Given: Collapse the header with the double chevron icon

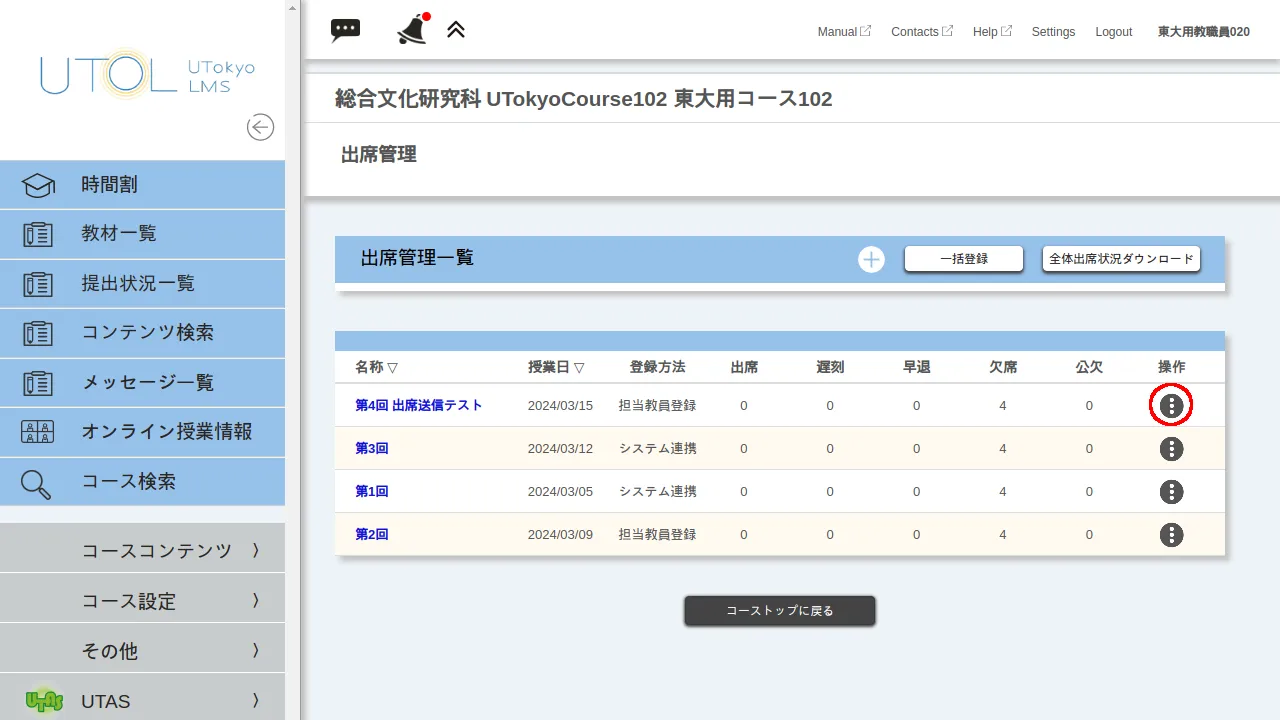Looking at the screenshot, I should click(456, 29).
